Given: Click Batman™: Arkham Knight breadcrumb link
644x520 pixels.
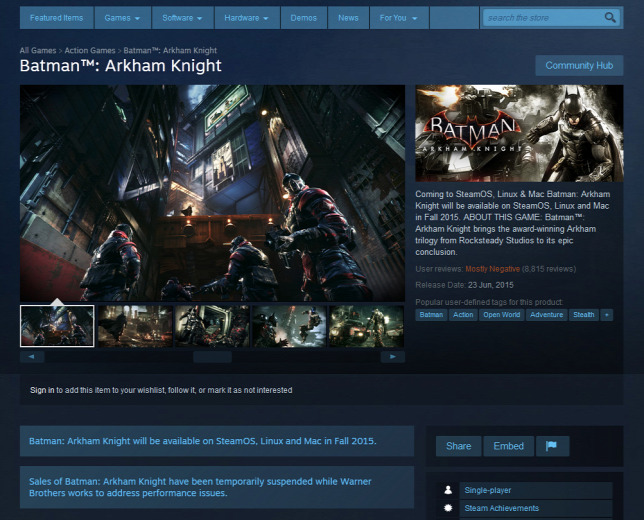Looking at the screenshot, I should (170, 51).
